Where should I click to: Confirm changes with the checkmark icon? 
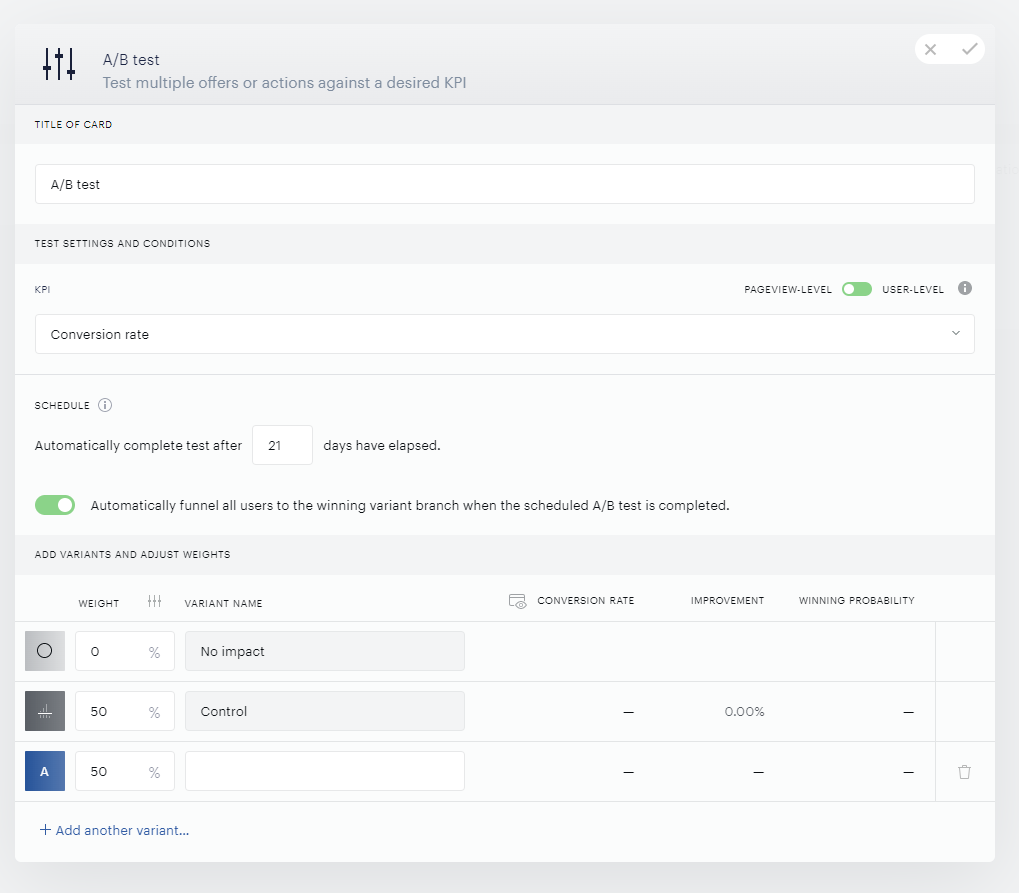(970, 49)
